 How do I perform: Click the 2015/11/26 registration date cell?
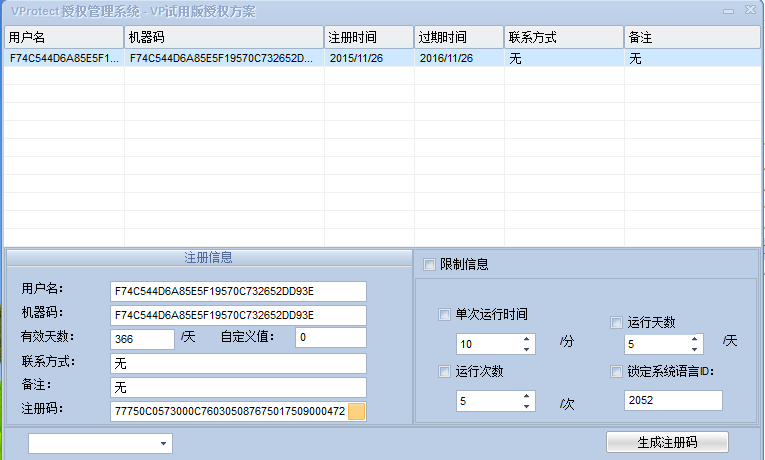click(369, 59)
